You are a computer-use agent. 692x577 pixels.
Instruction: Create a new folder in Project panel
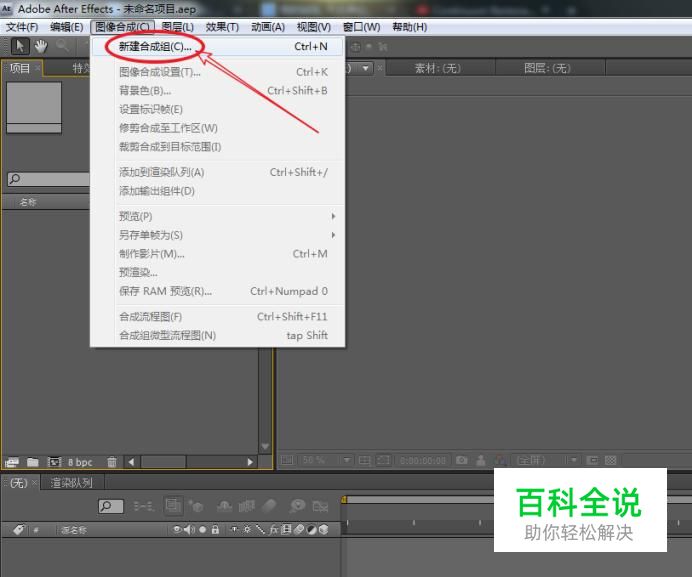33,462
